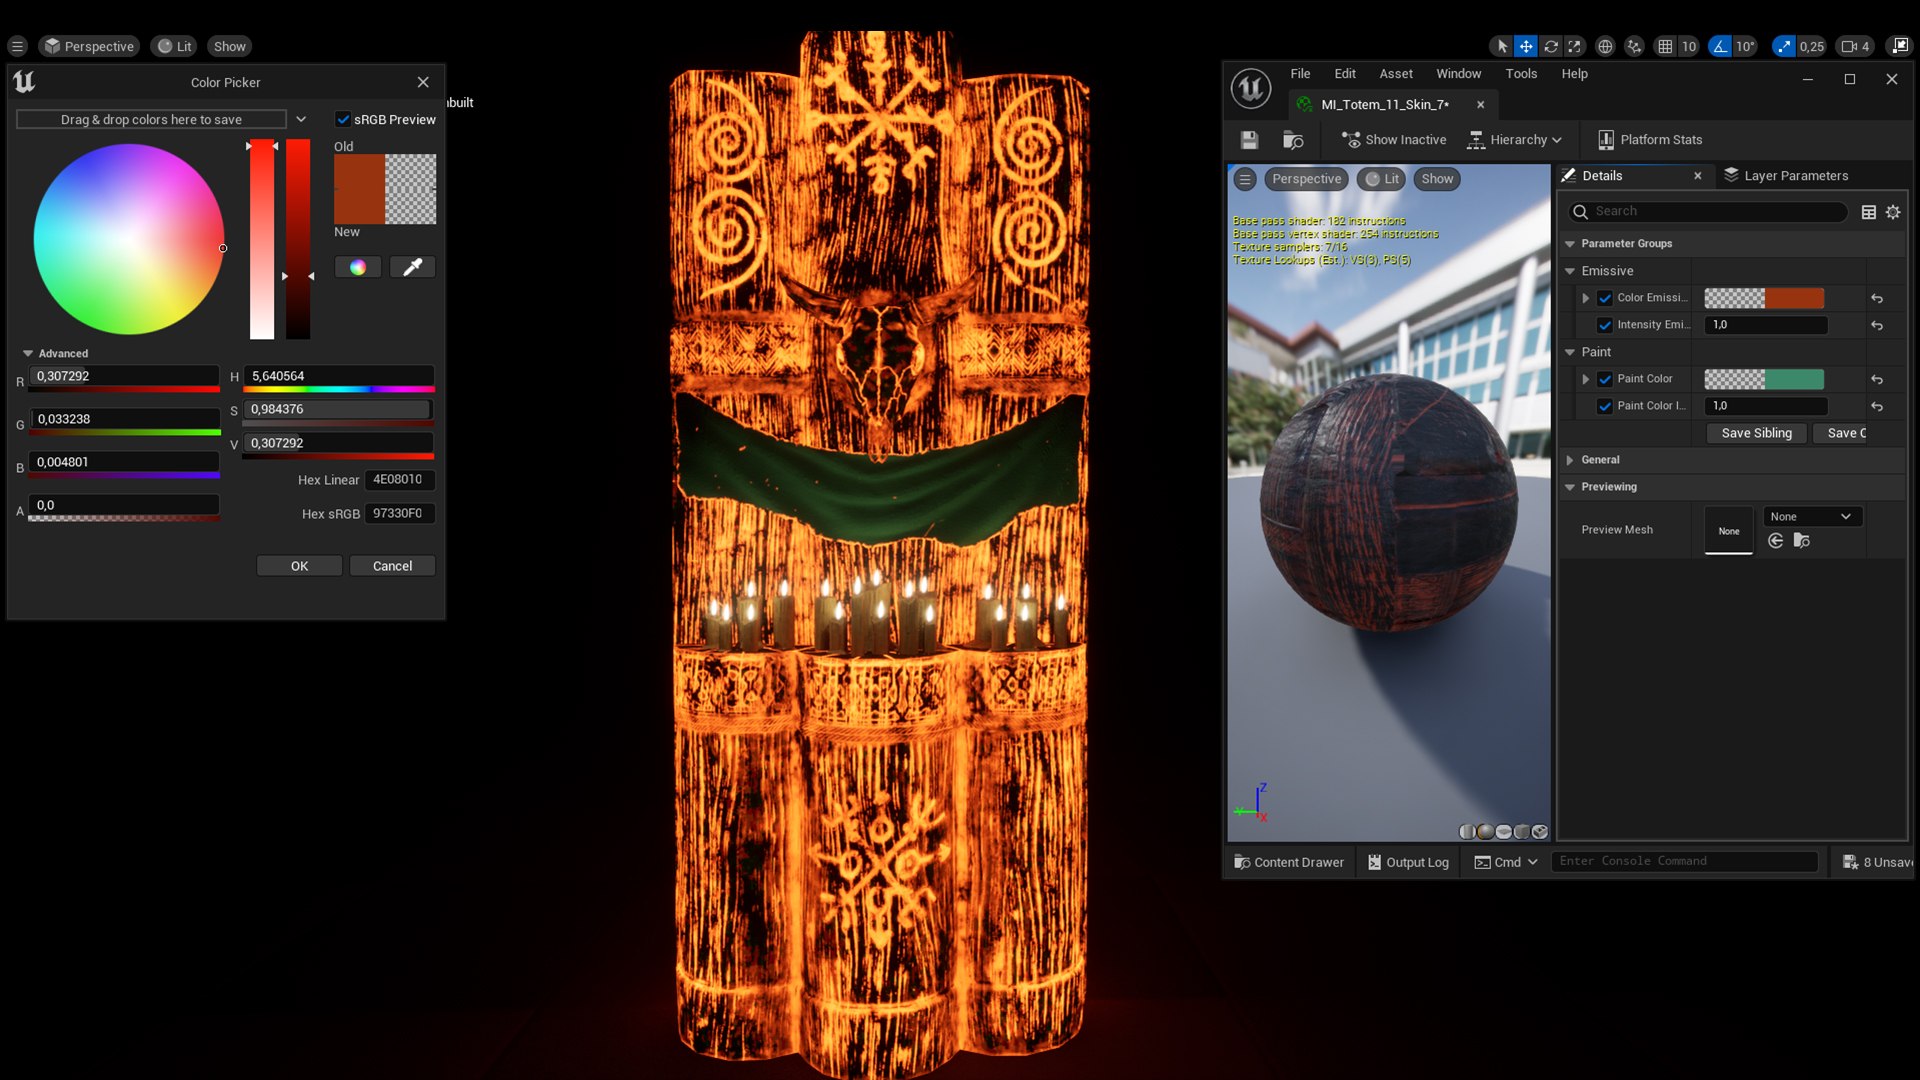Switch to Layer Parameters tab

pyautogui.click(x=1786, y=175)
